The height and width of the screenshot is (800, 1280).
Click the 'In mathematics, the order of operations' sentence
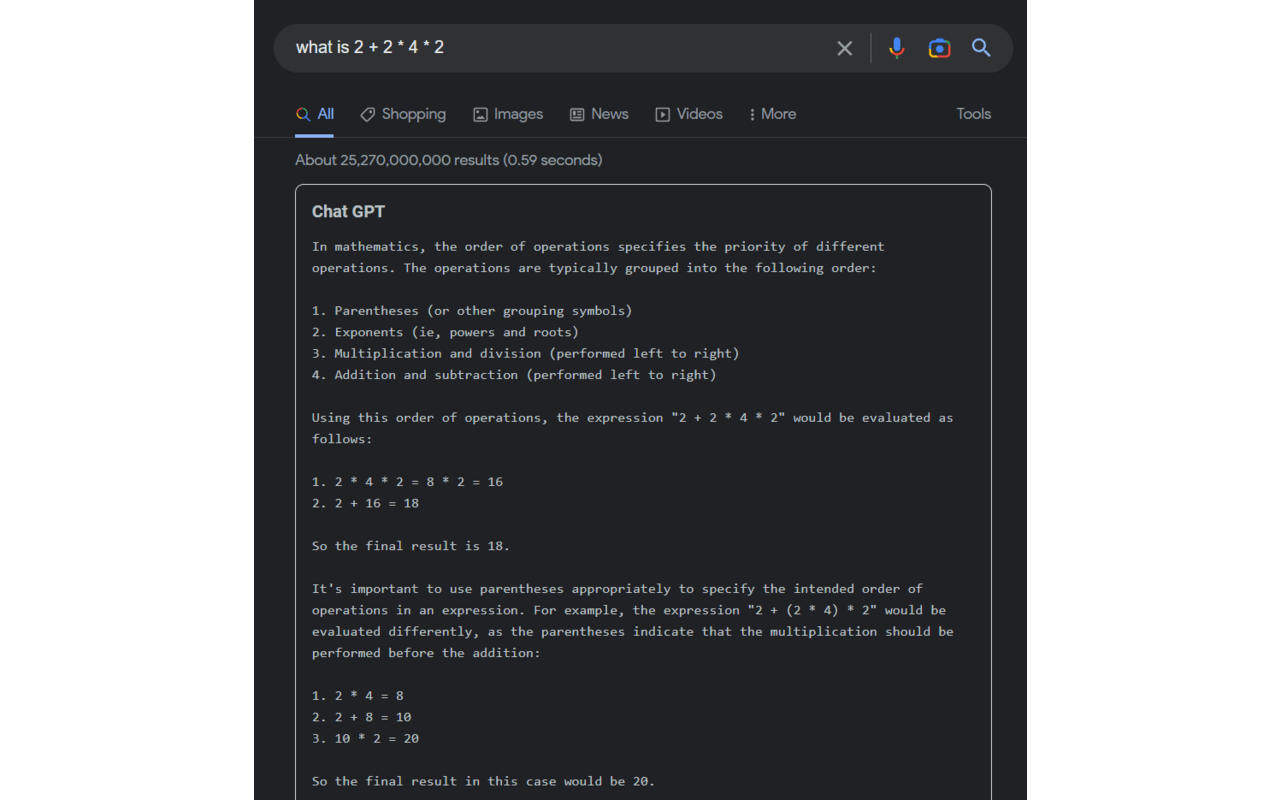click(x=598, y=257)
